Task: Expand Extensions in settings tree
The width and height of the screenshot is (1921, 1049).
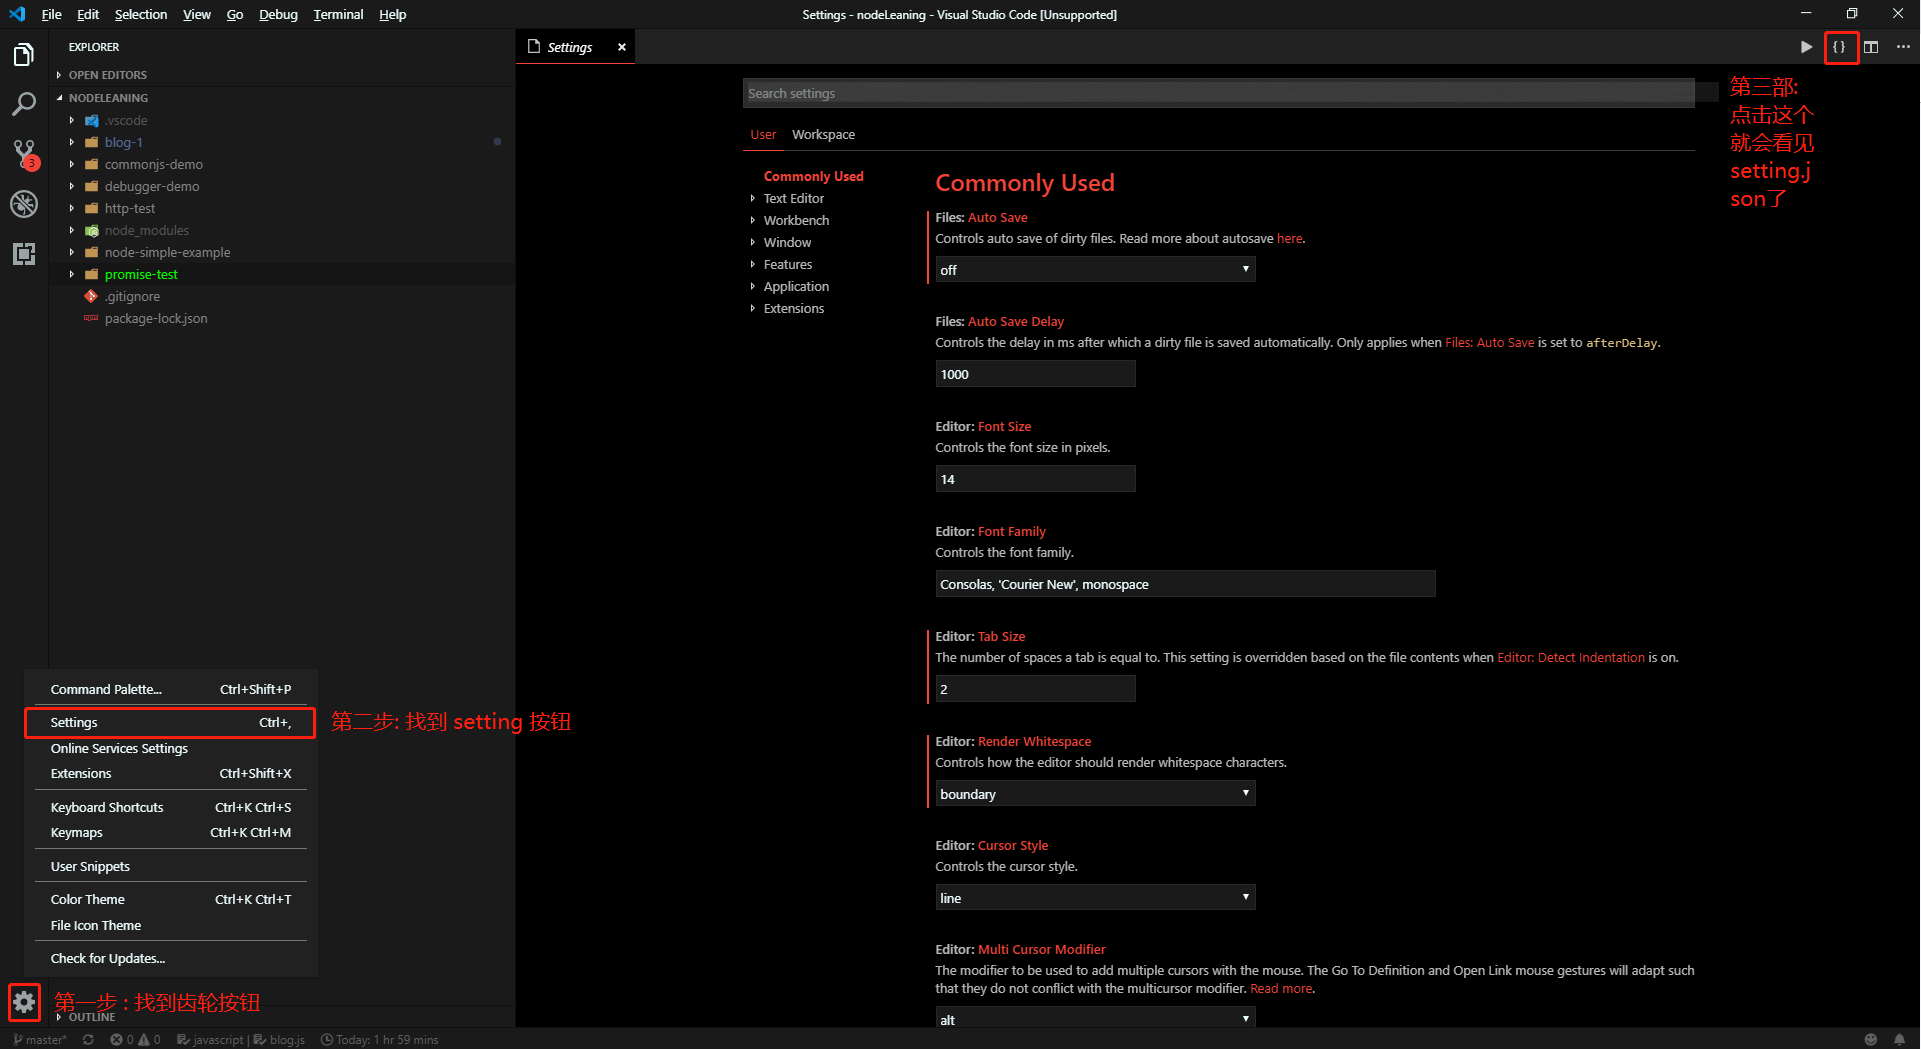Action: point(753,308)
